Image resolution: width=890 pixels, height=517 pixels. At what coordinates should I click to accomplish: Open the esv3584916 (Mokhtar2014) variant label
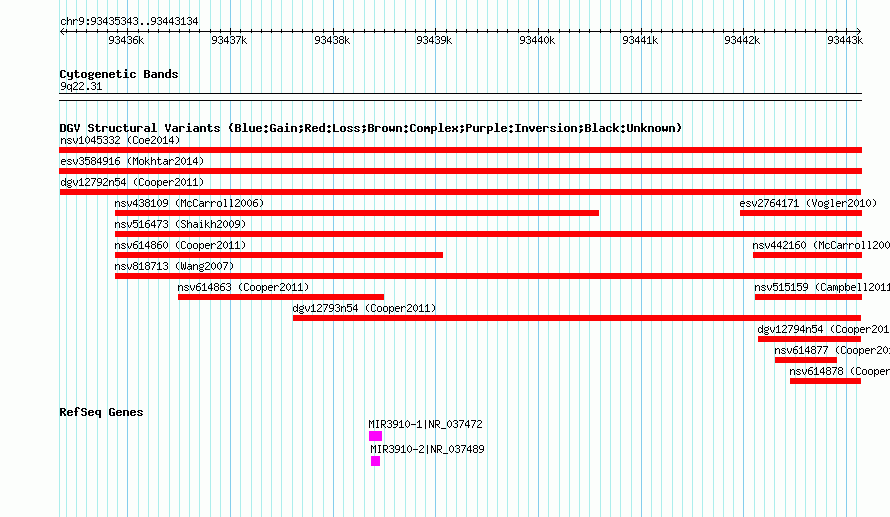[132, 161]
